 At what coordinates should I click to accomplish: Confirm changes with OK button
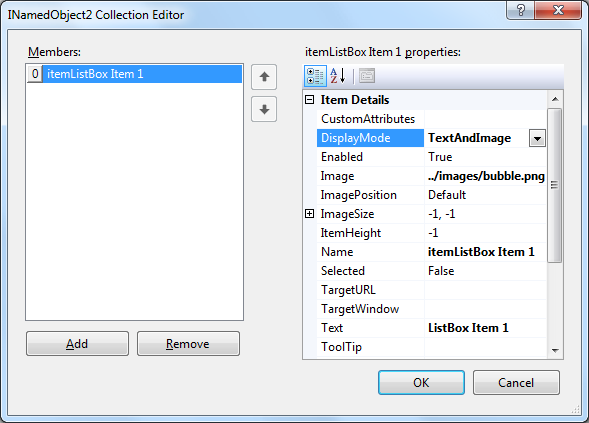(421, 382)
